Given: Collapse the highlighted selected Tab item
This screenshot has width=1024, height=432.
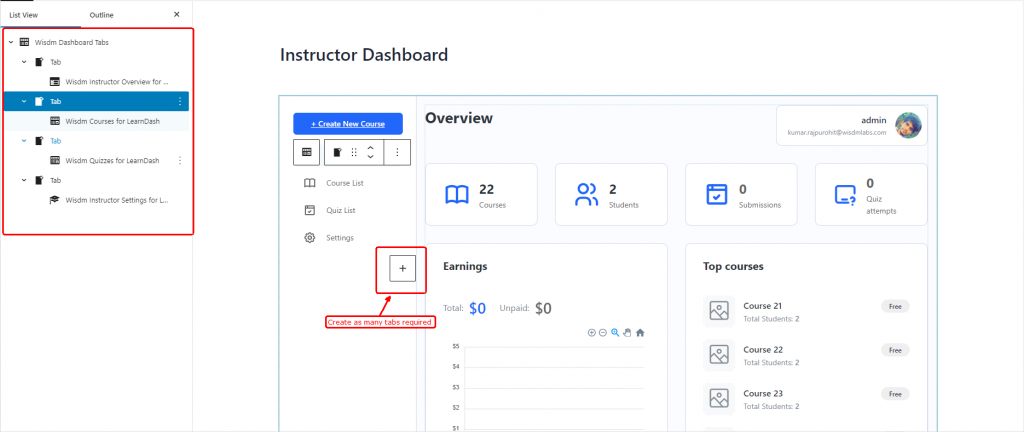Looking at the screenshot, I should (x=24, y=101).
